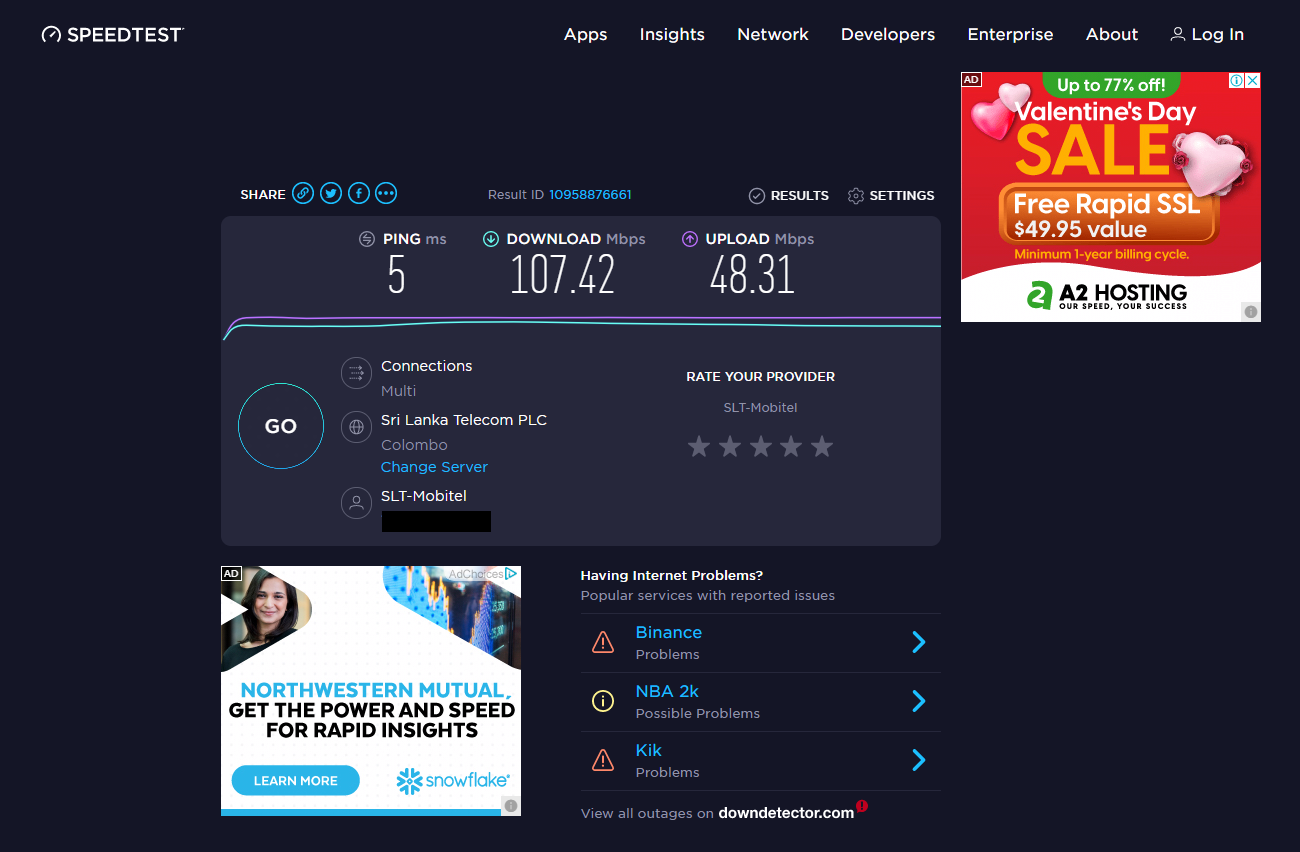Open the Insights menu
1300x852 pixels.
tap(672, 34)
